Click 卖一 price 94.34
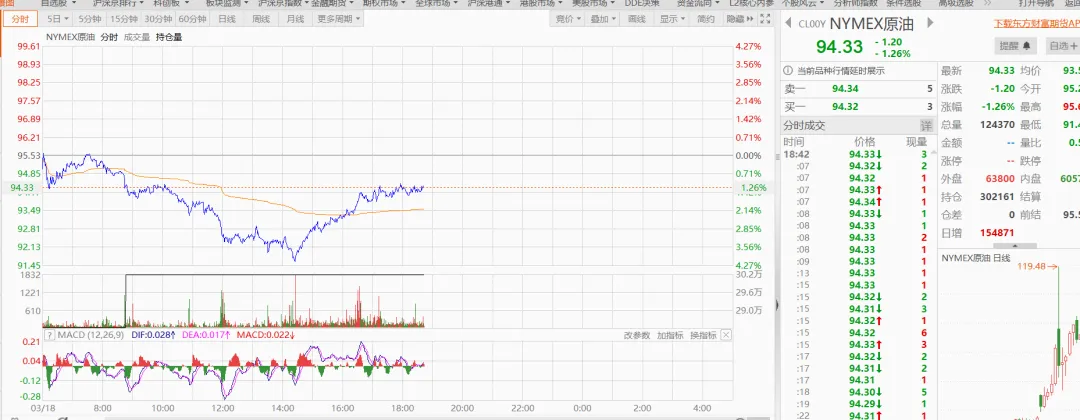 coord(845,88)
